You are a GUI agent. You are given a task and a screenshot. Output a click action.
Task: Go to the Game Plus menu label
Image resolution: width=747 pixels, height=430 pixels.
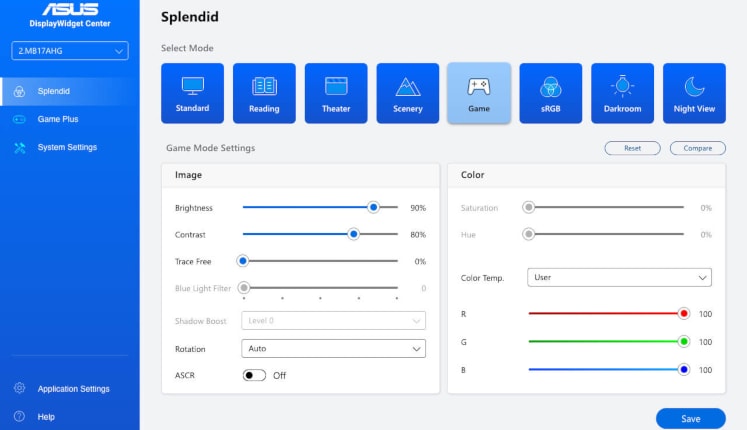[58, 119]
